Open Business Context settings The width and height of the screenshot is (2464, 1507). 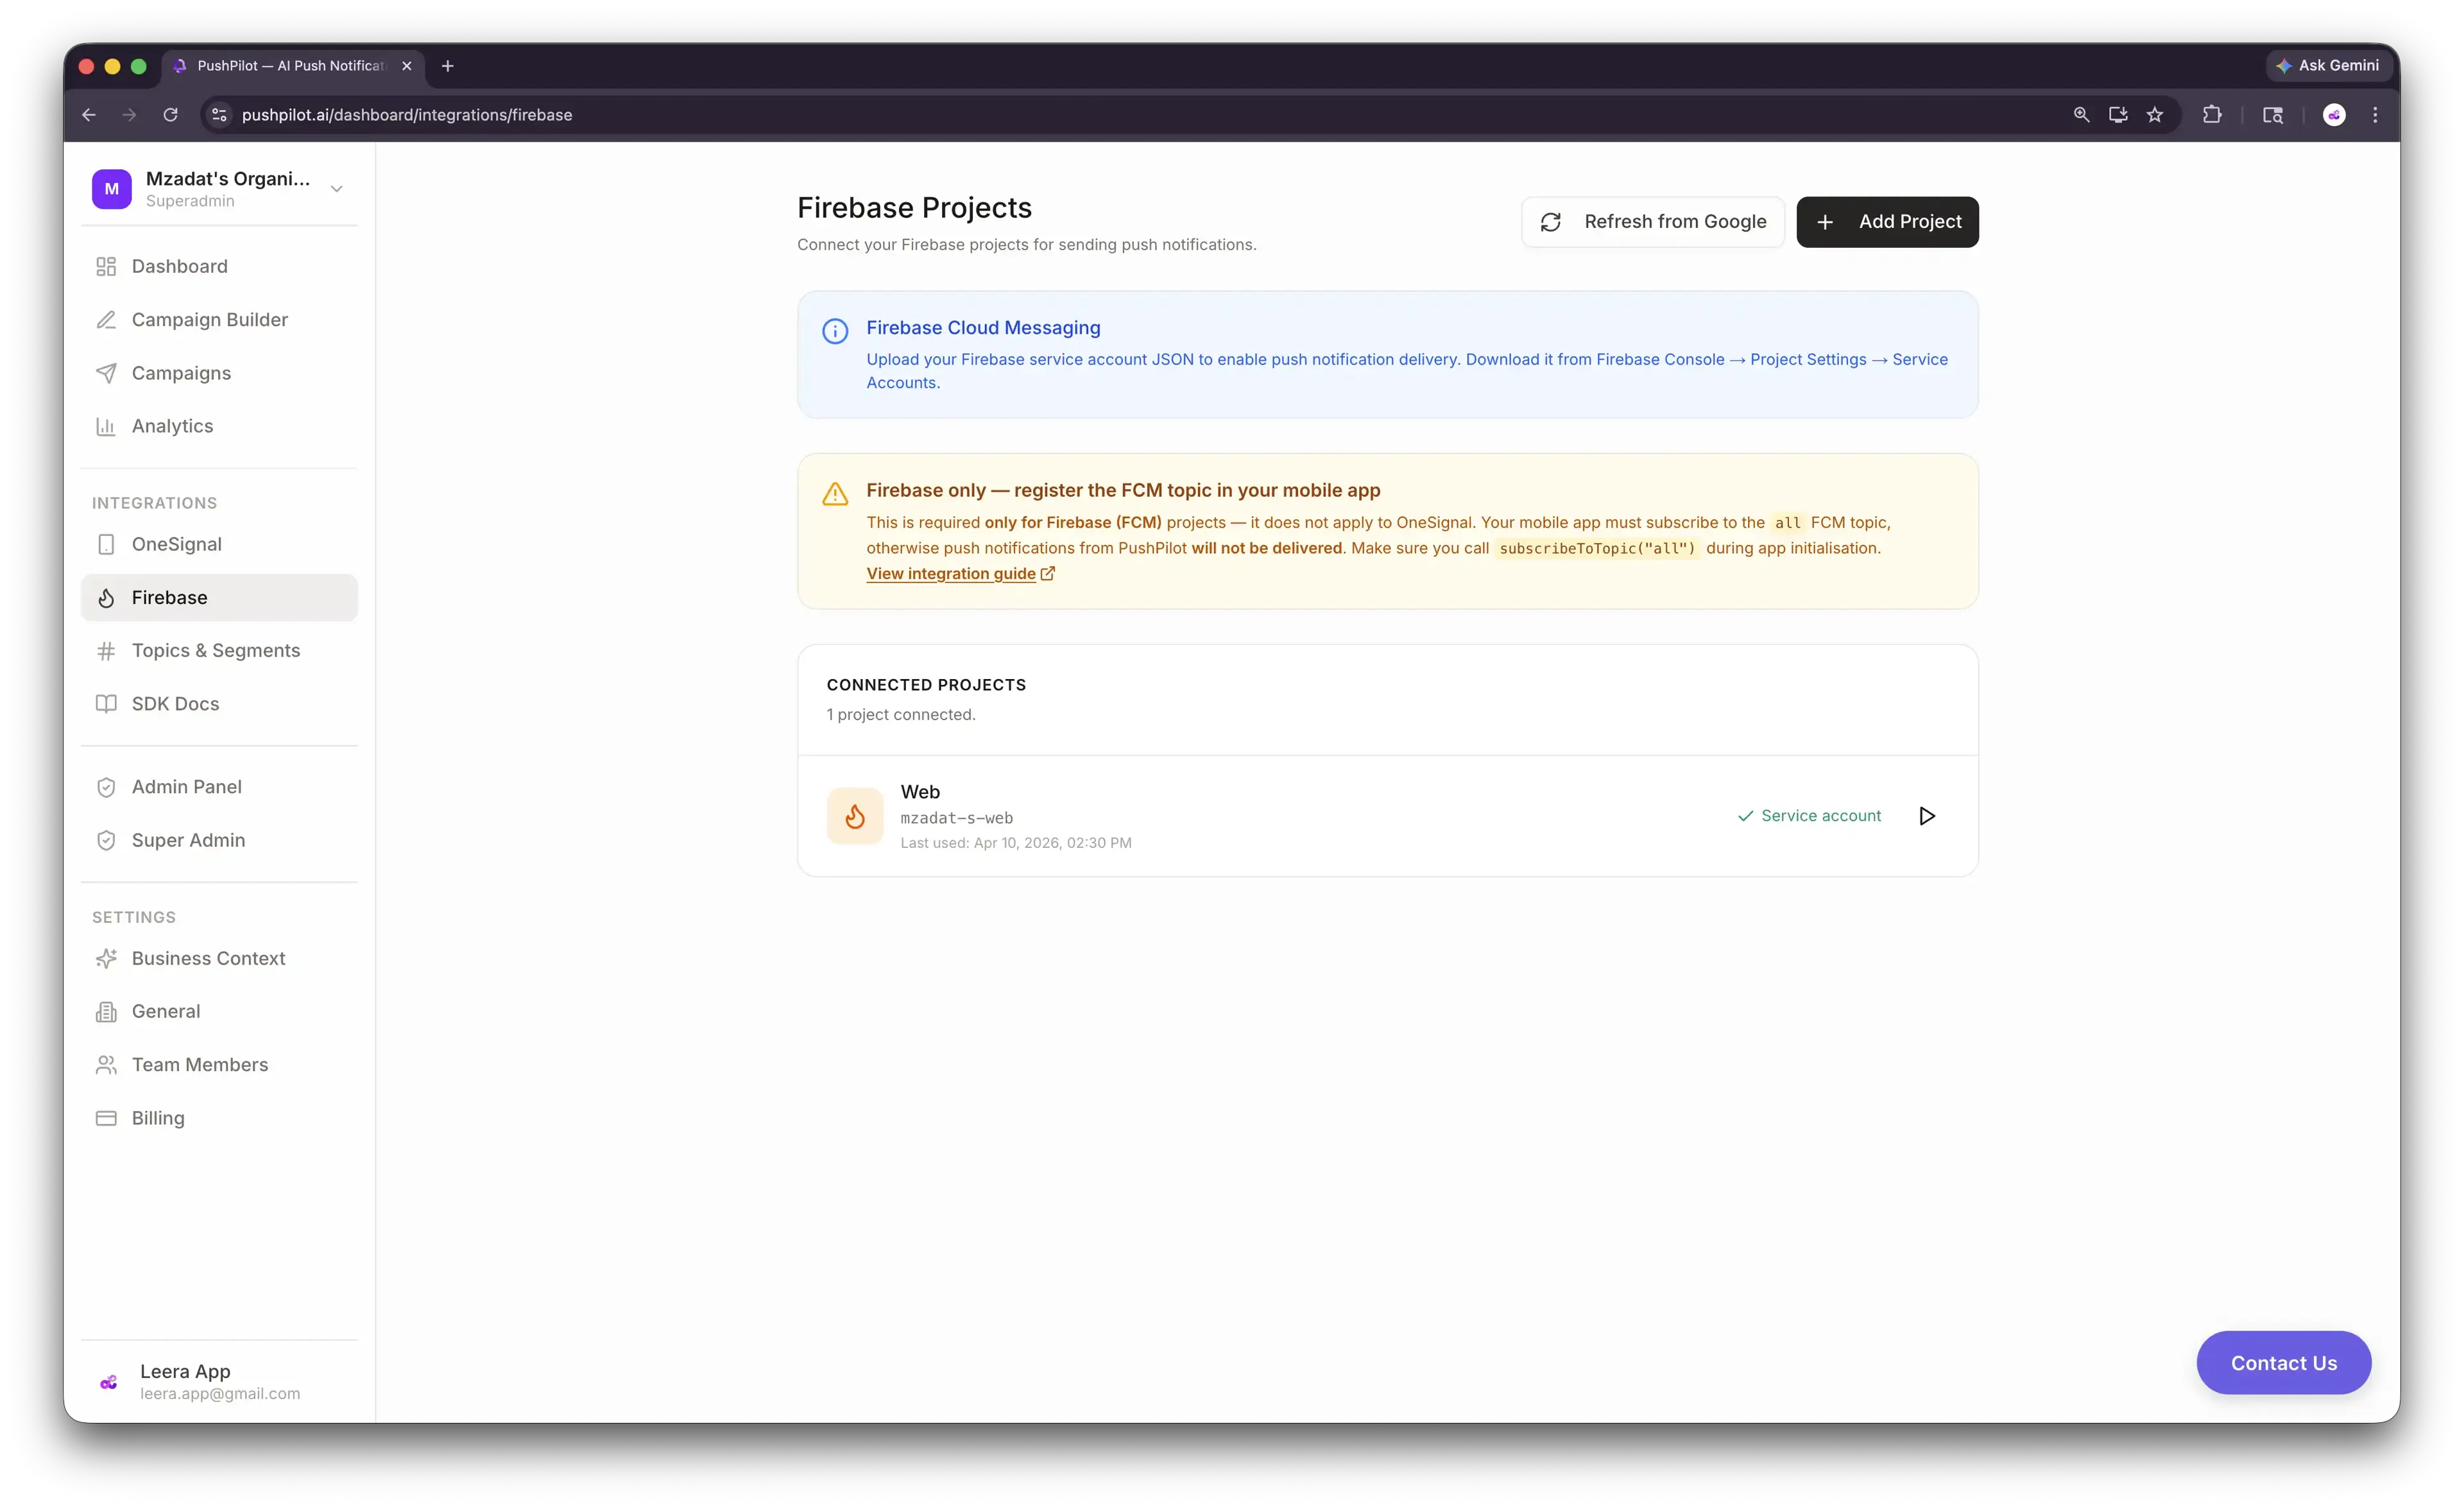point(219,958)
